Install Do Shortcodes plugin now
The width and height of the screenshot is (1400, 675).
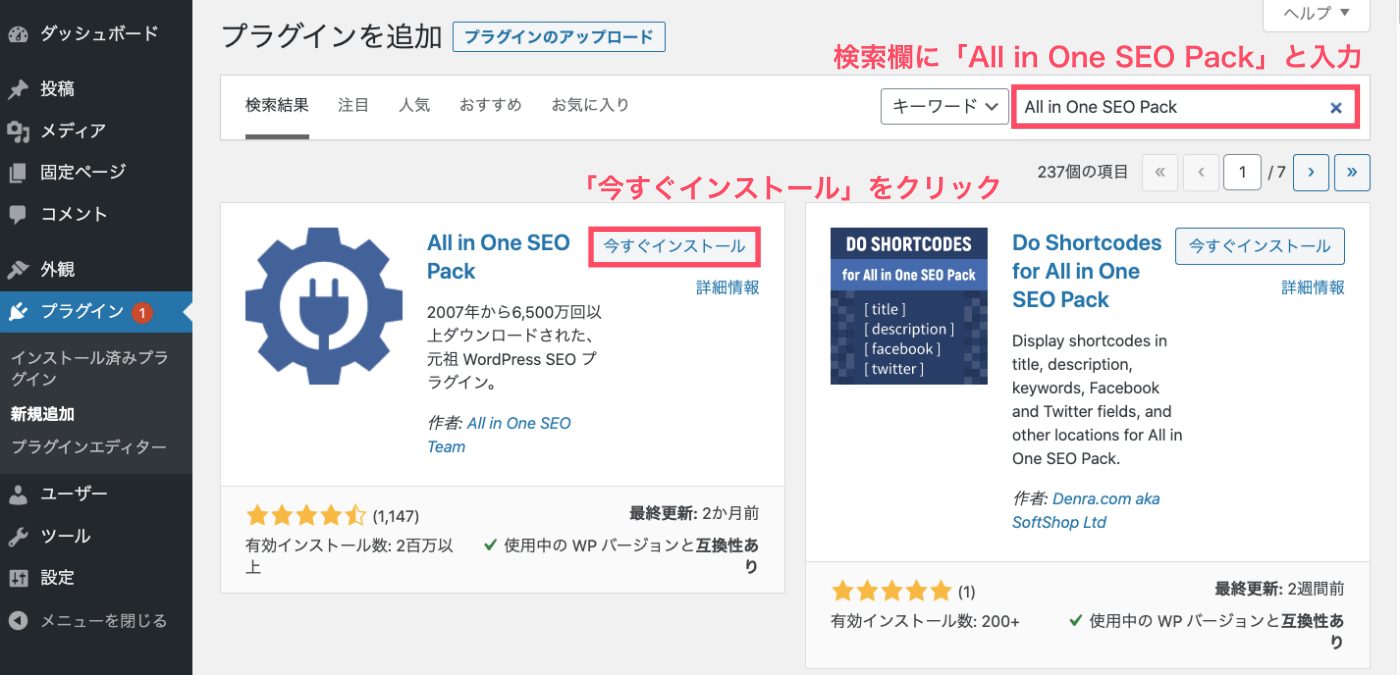(x=1260, y=246)
